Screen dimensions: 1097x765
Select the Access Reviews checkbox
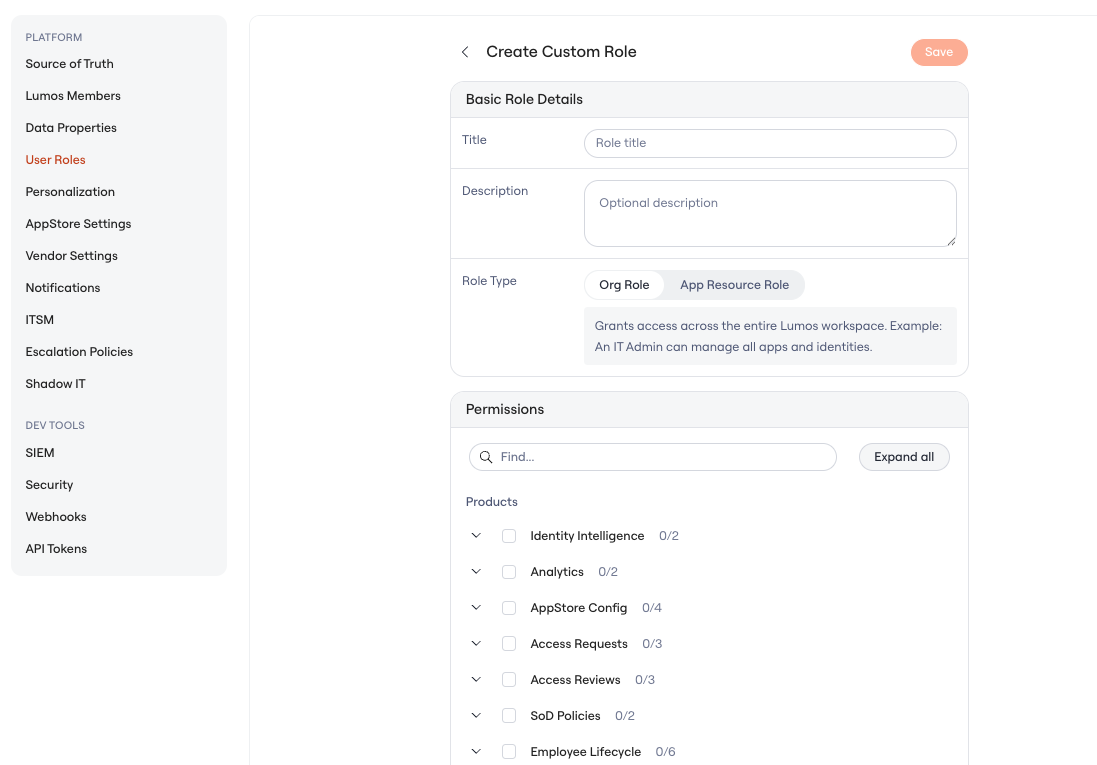point(509,680)
